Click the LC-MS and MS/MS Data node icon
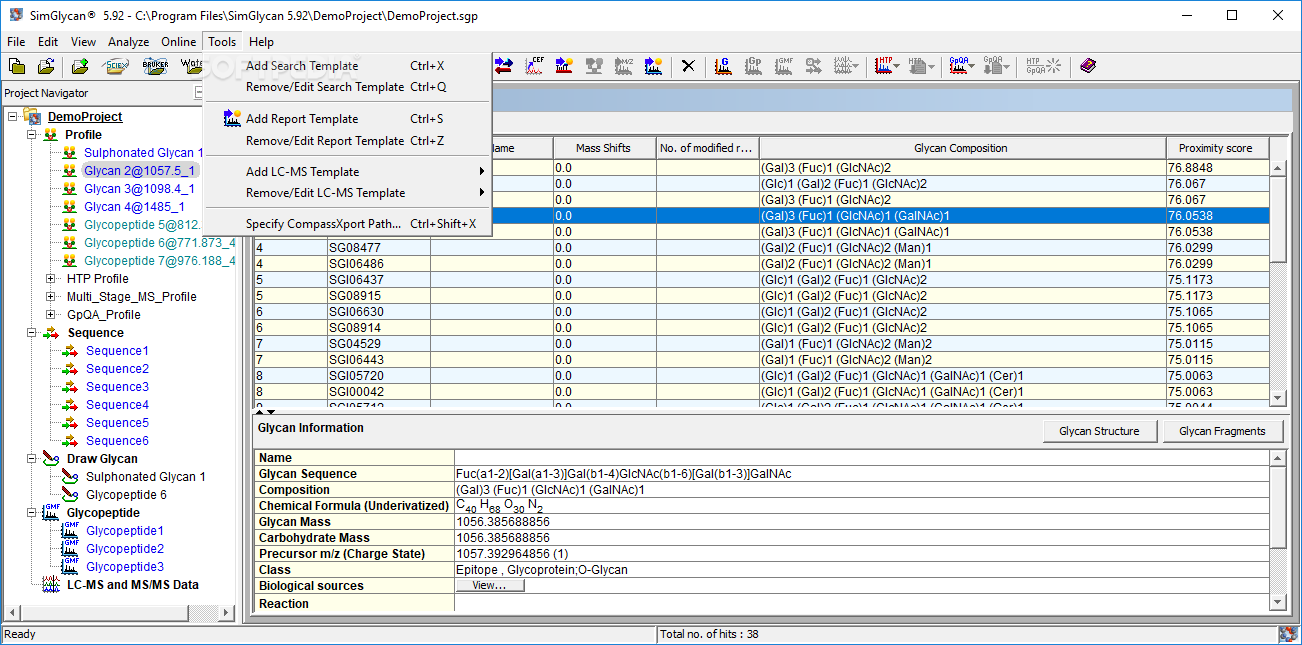The height and width of the screenshot is (645, 1302). coord(51,585)
